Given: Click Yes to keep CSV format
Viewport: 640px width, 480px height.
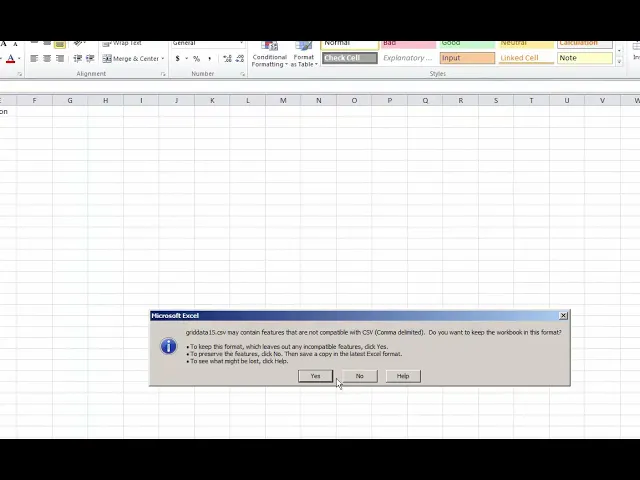Looking at the screenshot, I should (x=315, y=376).
